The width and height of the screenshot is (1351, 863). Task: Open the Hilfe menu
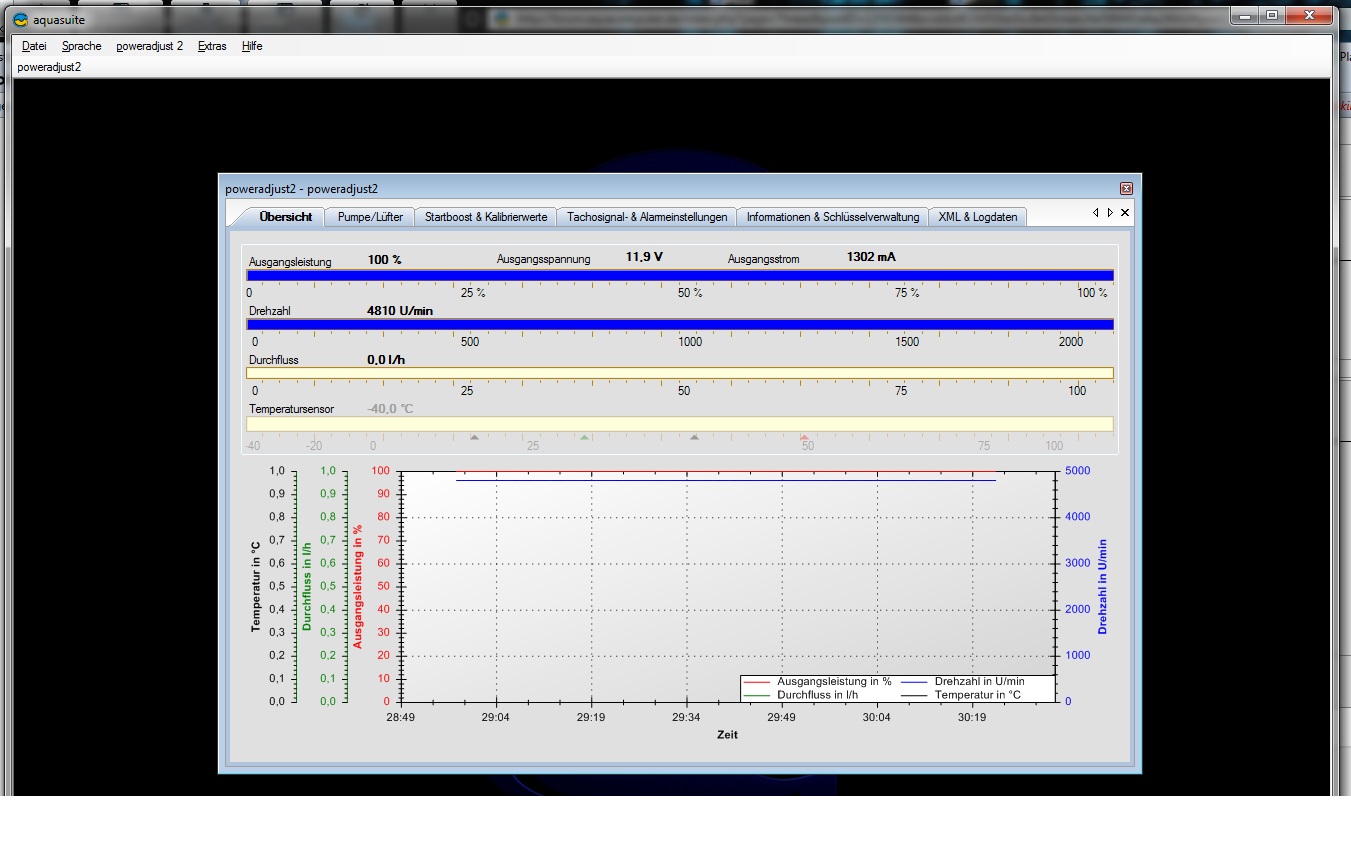pyautogui.click(x=252, y=46)
